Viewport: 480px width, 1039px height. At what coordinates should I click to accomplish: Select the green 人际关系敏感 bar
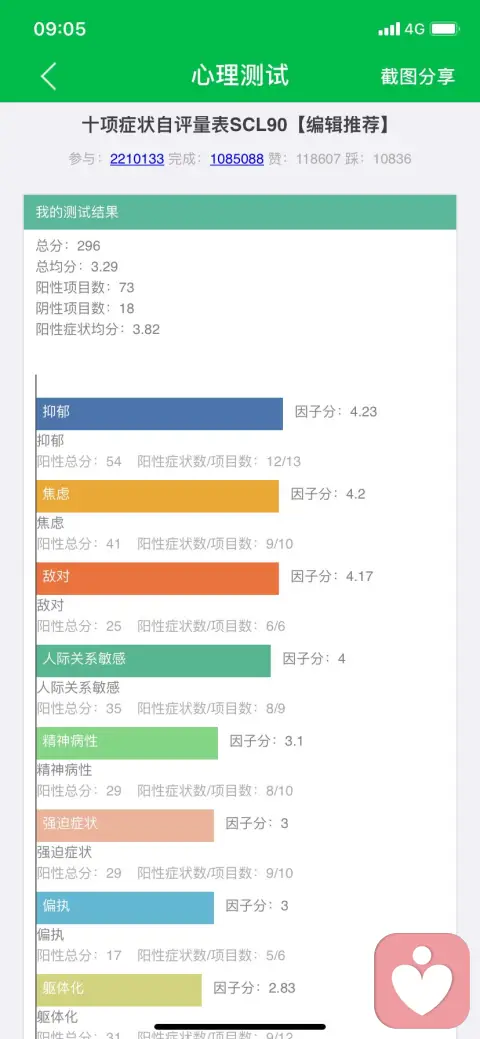153,661
